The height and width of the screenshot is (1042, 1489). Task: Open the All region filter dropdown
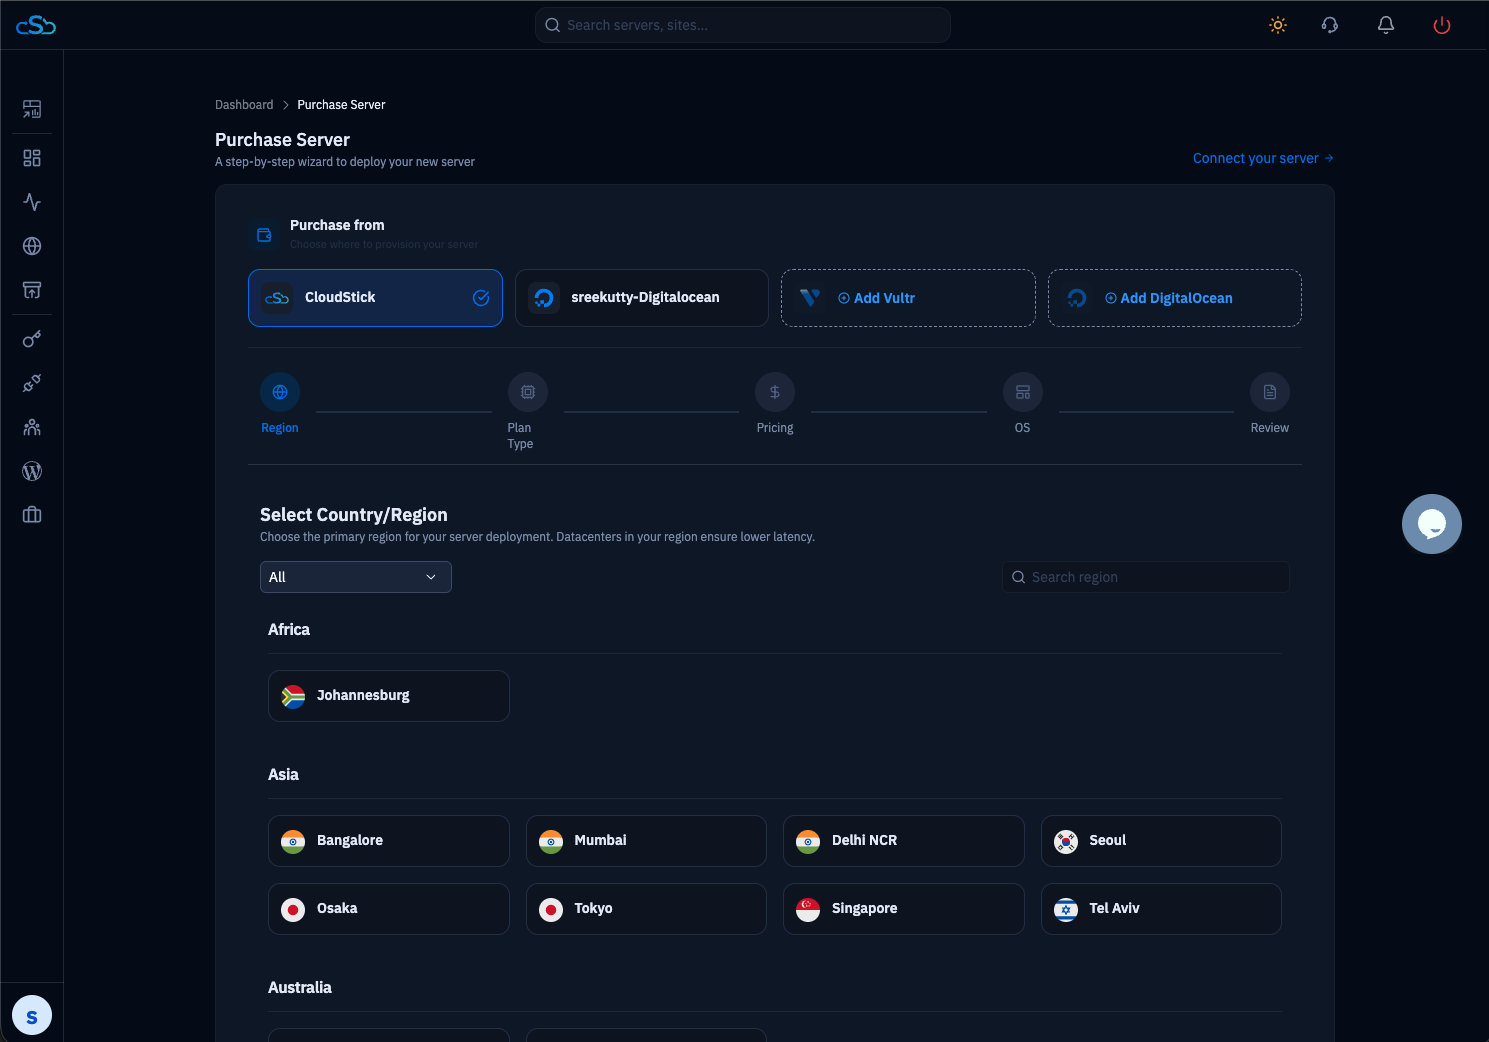tap(356, 577)
